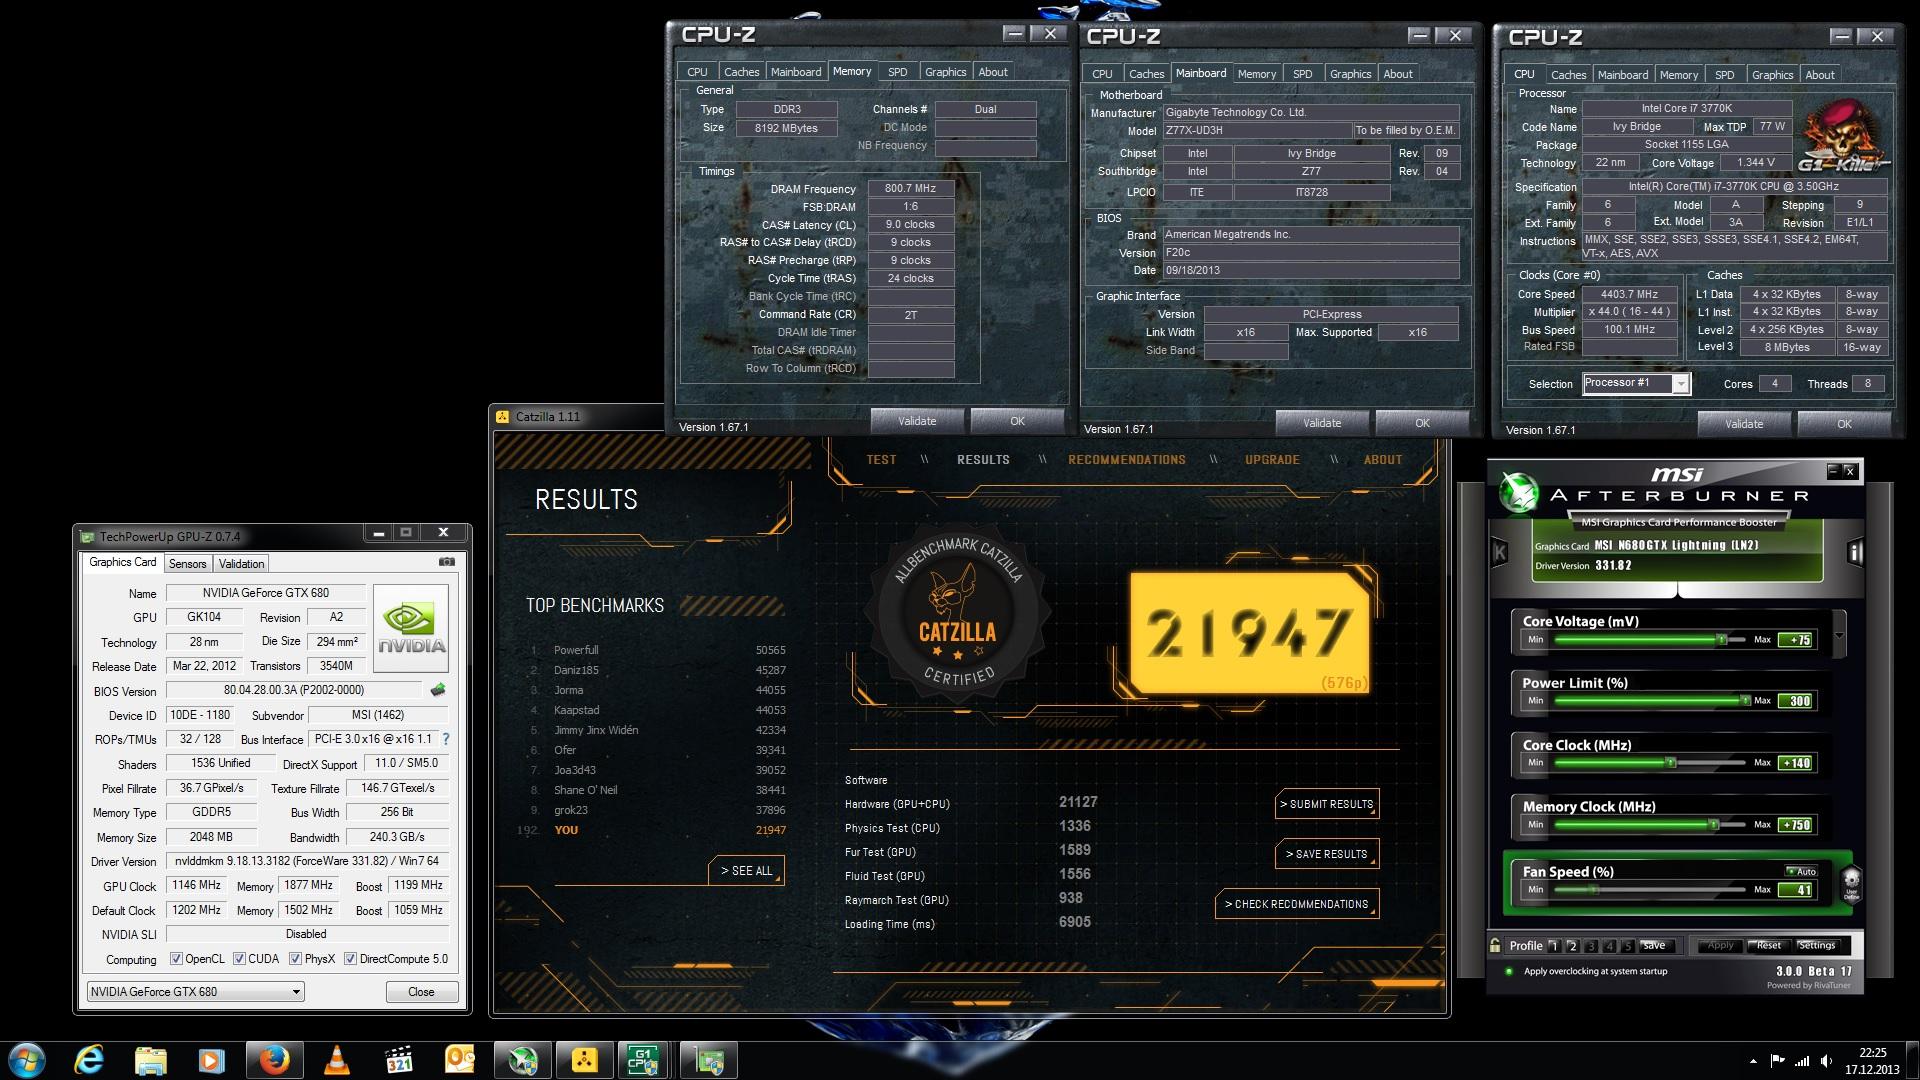Click Validate in the CPU-Z Memory window
Viewport: 1920px width, 1080px height.
click(917, 421)
